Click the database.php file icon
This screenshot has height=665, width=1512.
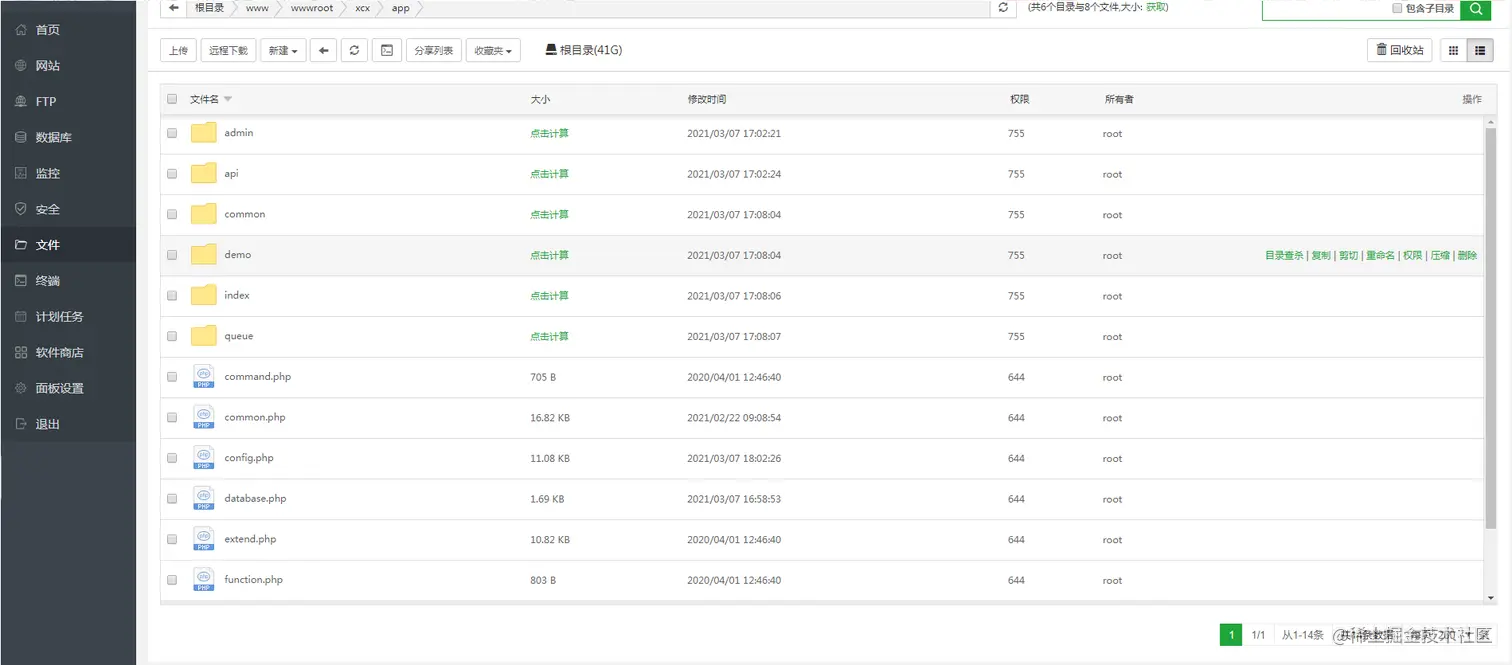[204, 498]
